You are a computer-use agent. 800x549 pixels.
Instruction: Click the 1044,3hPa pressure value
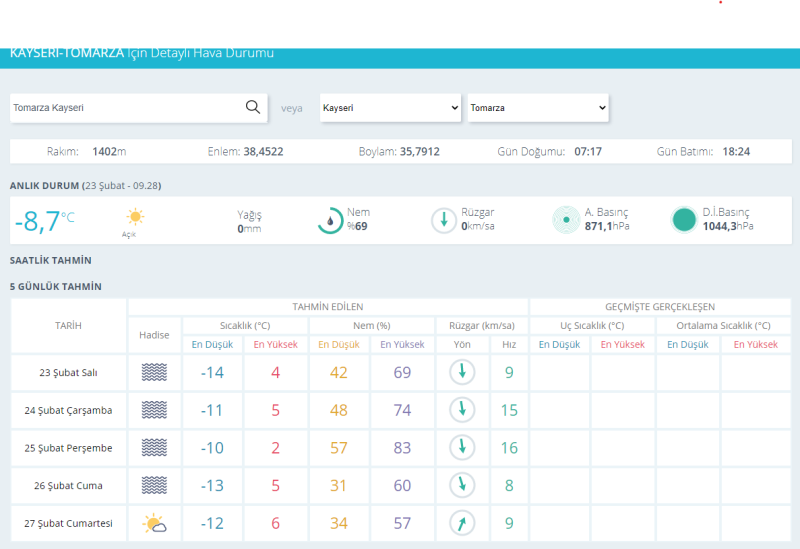tap(728, 226)
